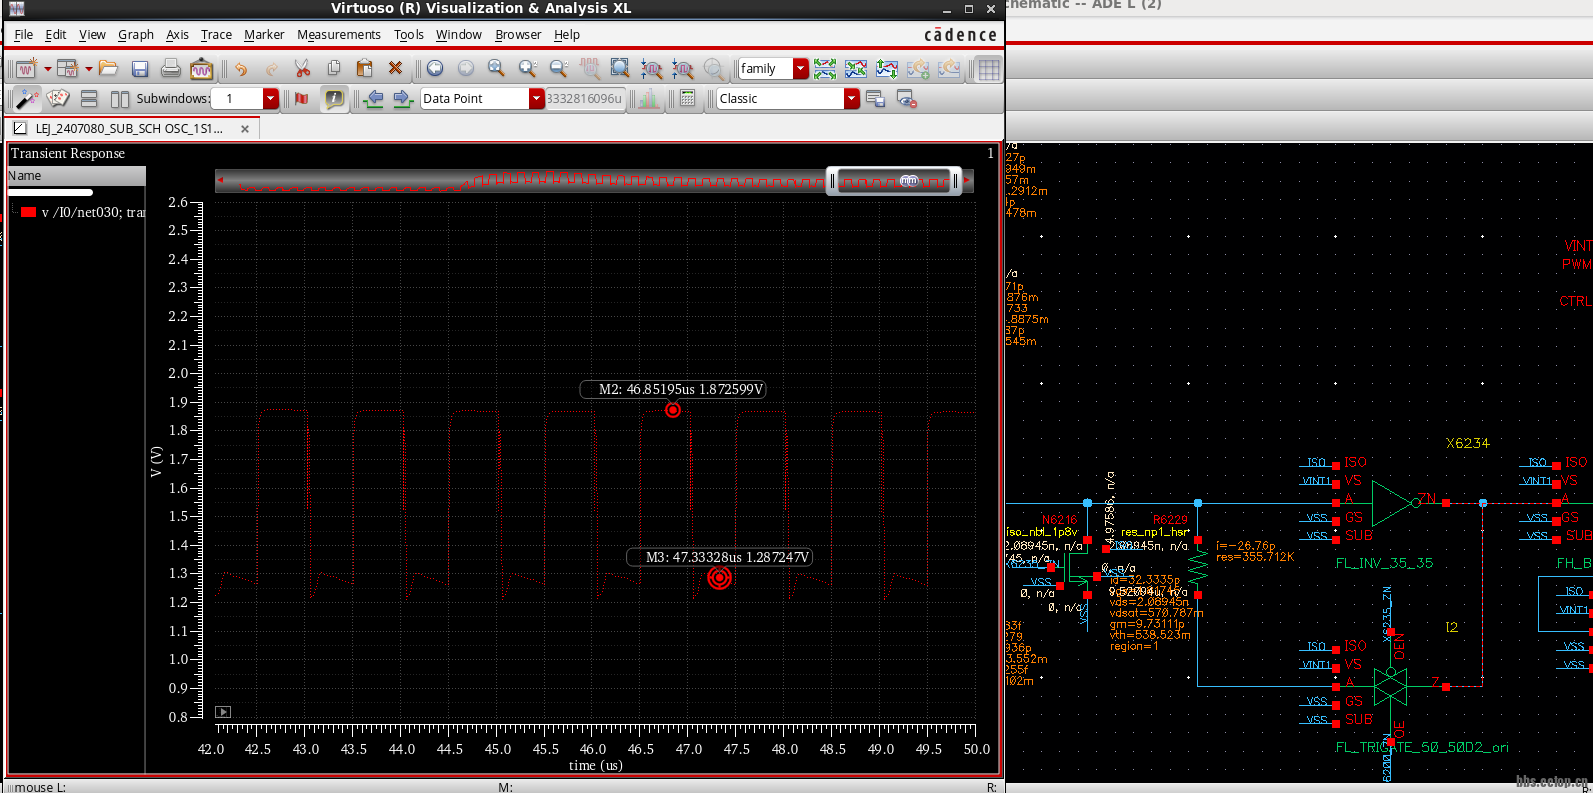
Task: Delete the selection with the X icon
Action: [395, 69]
